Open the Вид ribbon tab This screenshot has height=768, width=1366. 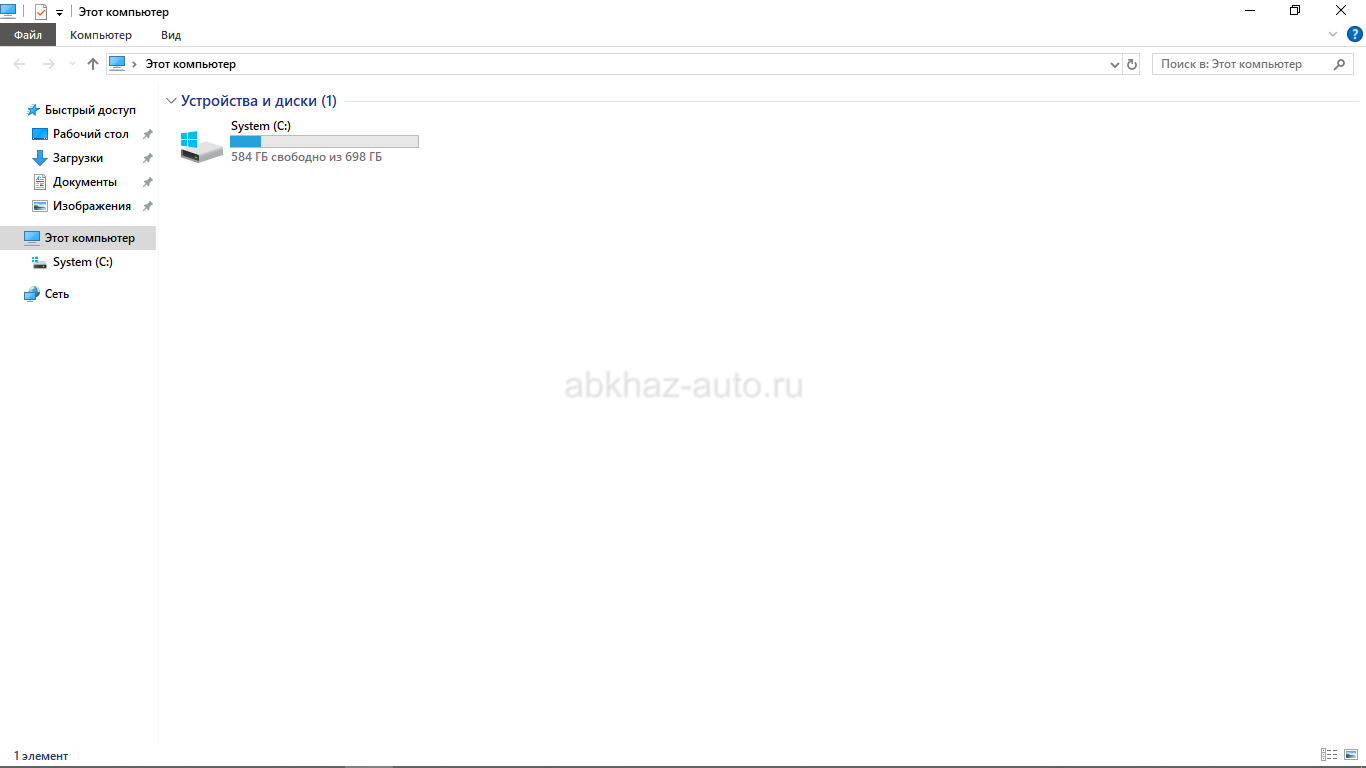click(171, 35)
